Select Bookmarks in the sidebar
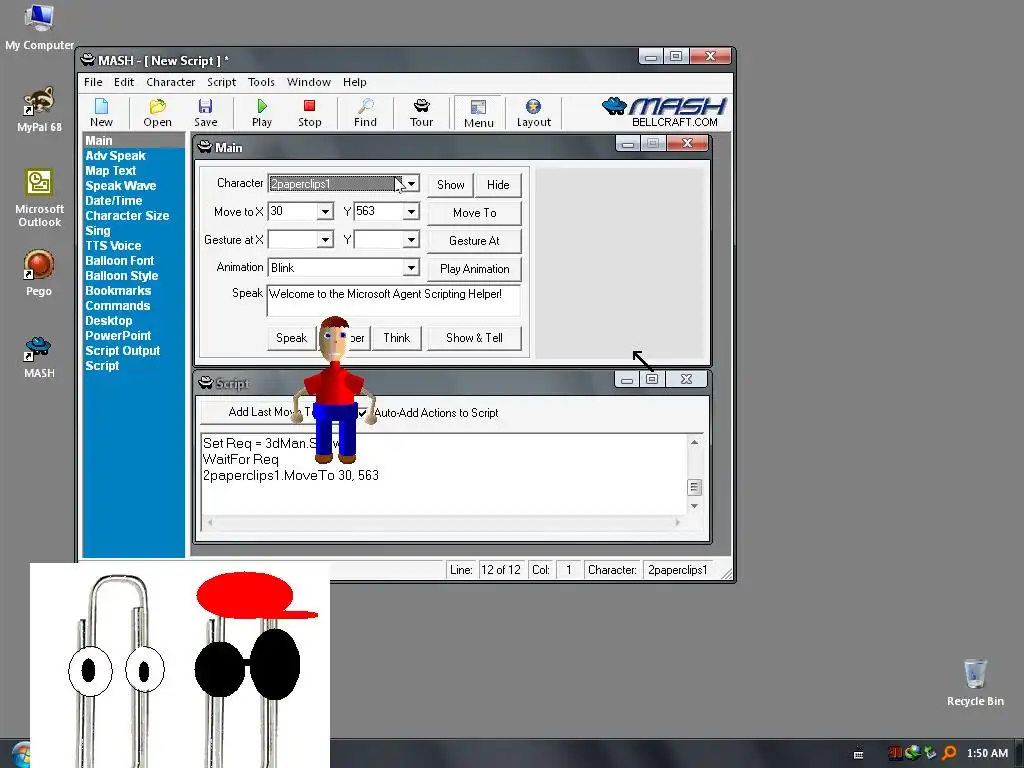This screenshot has height=768, width=1024. click(118, 291)
